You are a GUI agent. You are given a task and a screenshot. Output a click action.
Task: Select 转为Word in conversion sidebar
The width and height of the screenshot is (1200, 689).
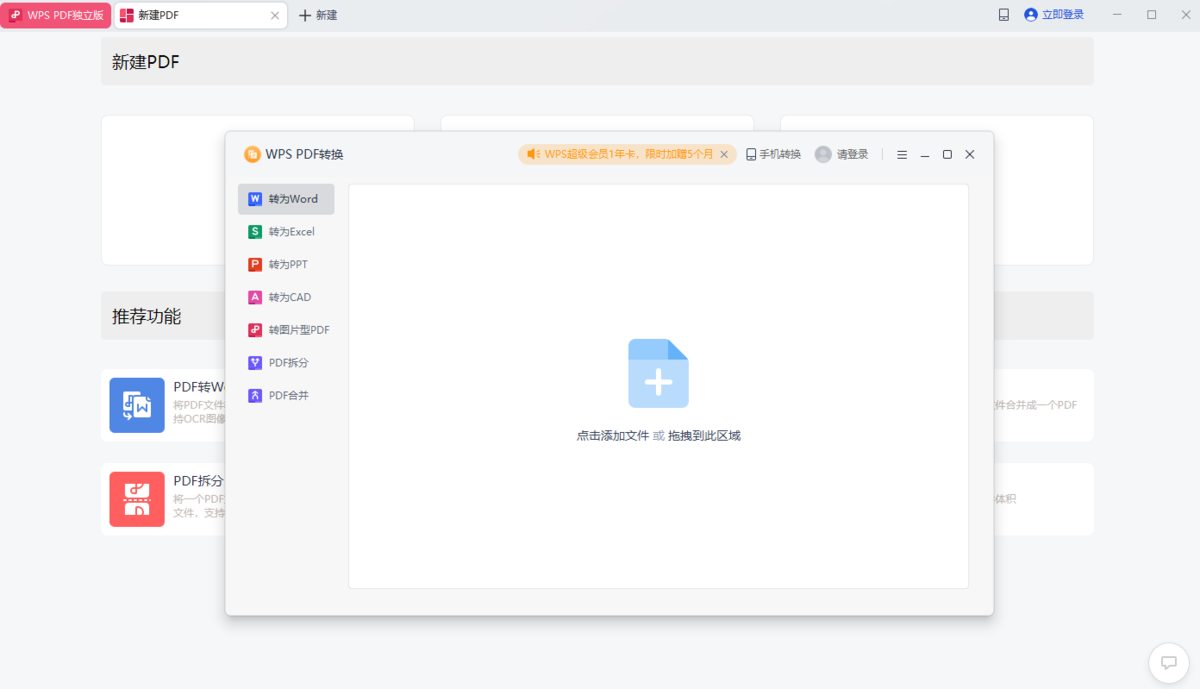[286, 199]
